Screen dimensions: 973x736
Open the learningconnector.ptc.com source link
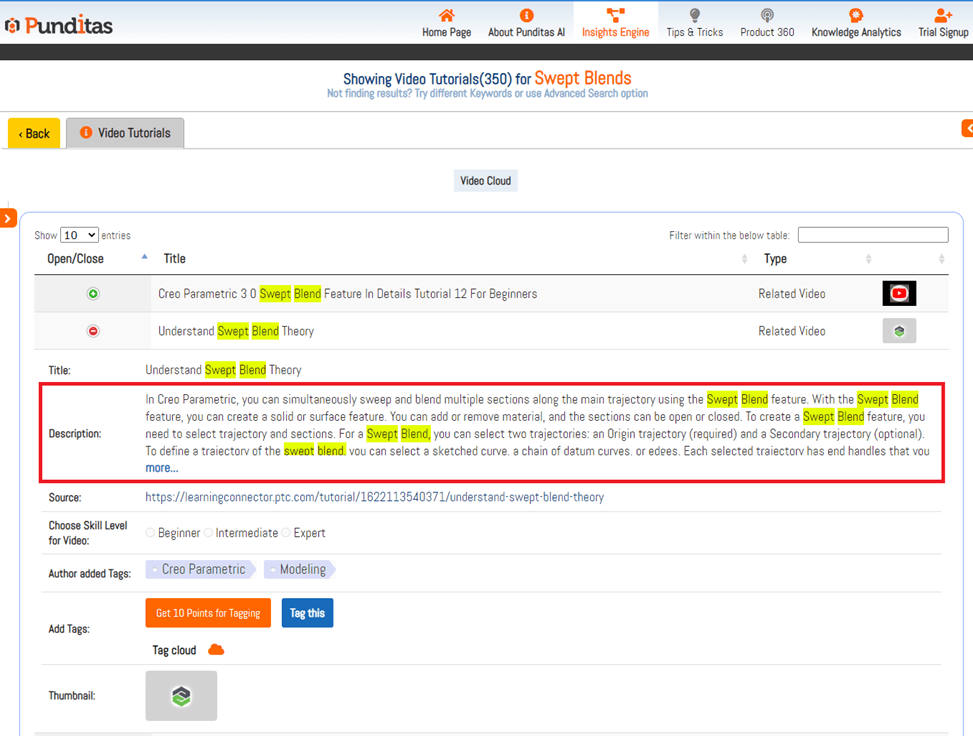(x=374, y=497)
